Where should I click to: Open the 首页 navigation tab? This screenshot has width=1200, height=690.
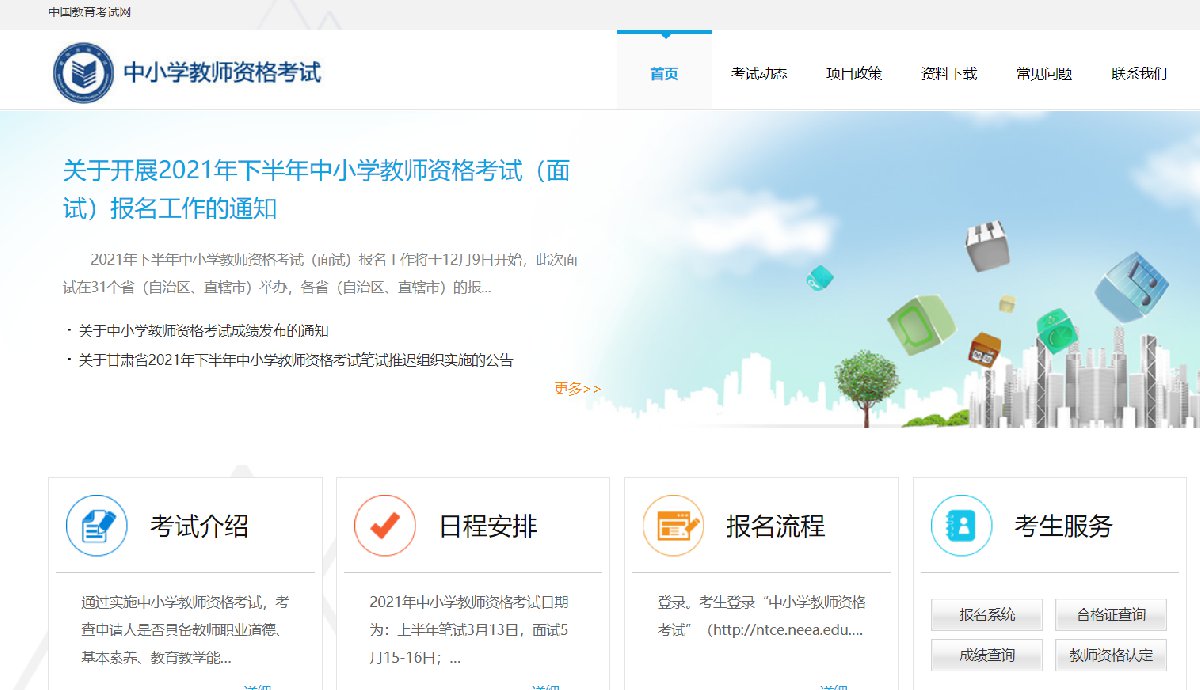[x=664, y=71]
